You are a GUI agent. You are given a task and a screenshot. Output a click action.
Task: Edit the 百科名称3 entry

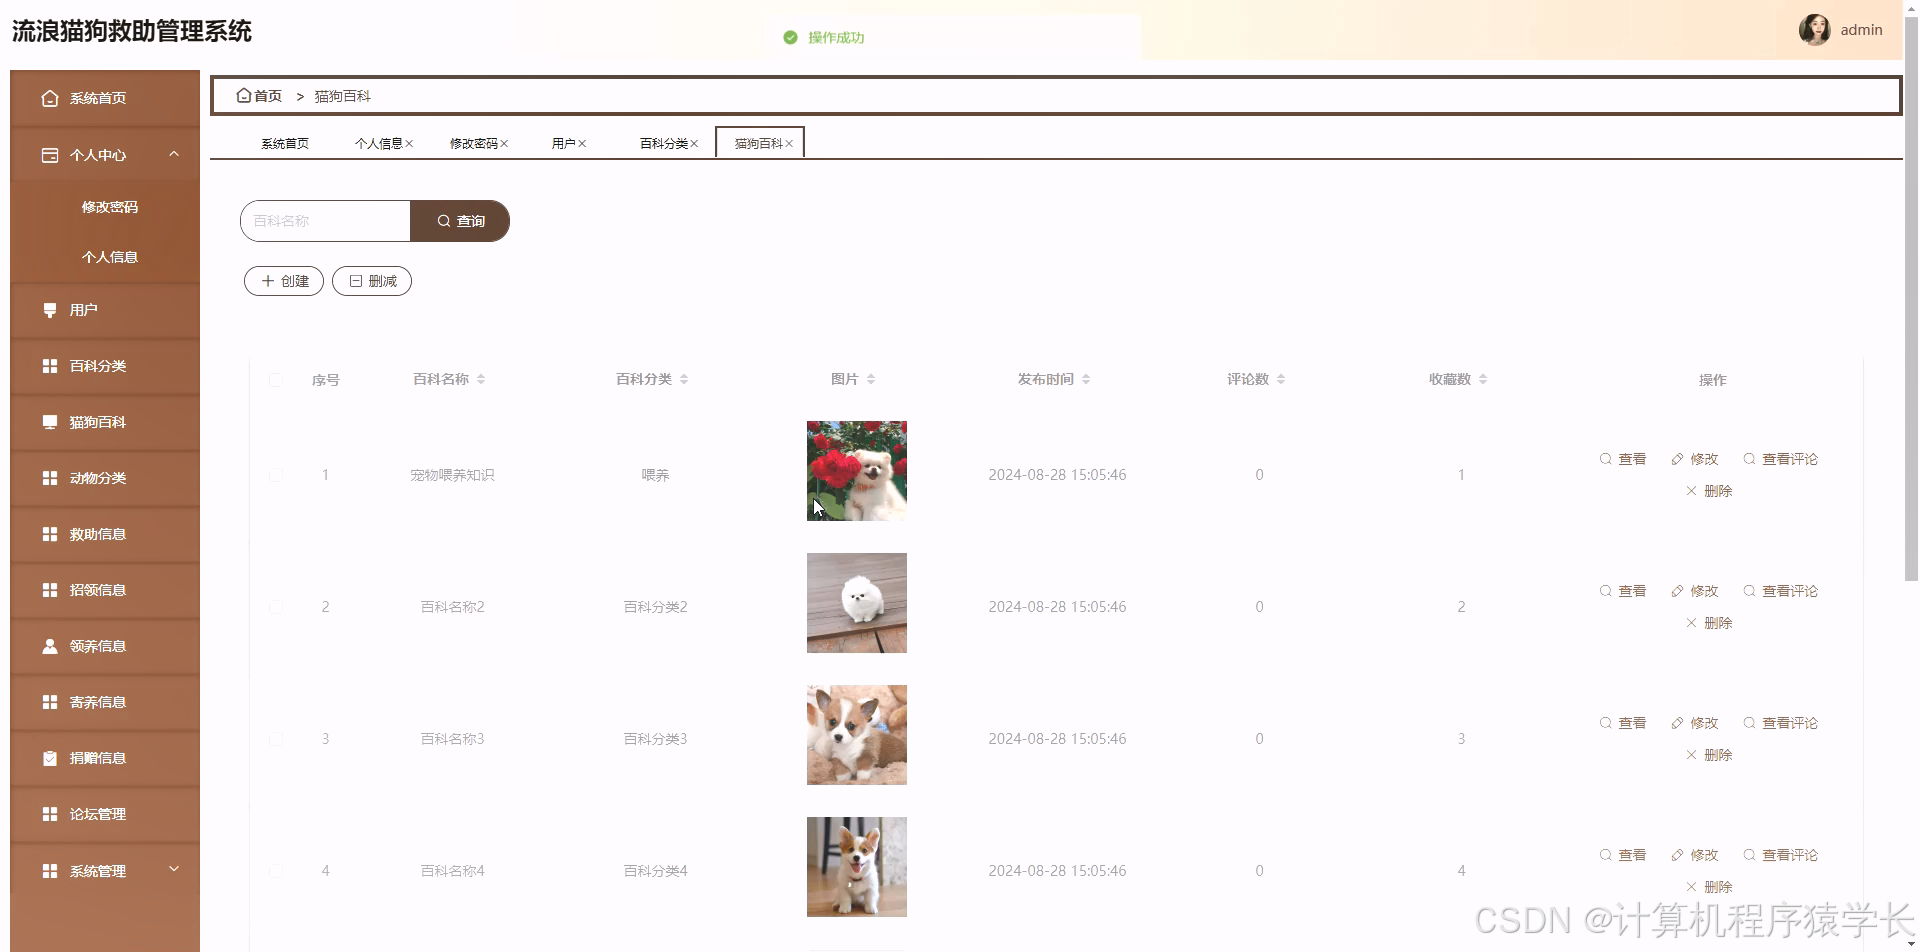[1694, 723]
